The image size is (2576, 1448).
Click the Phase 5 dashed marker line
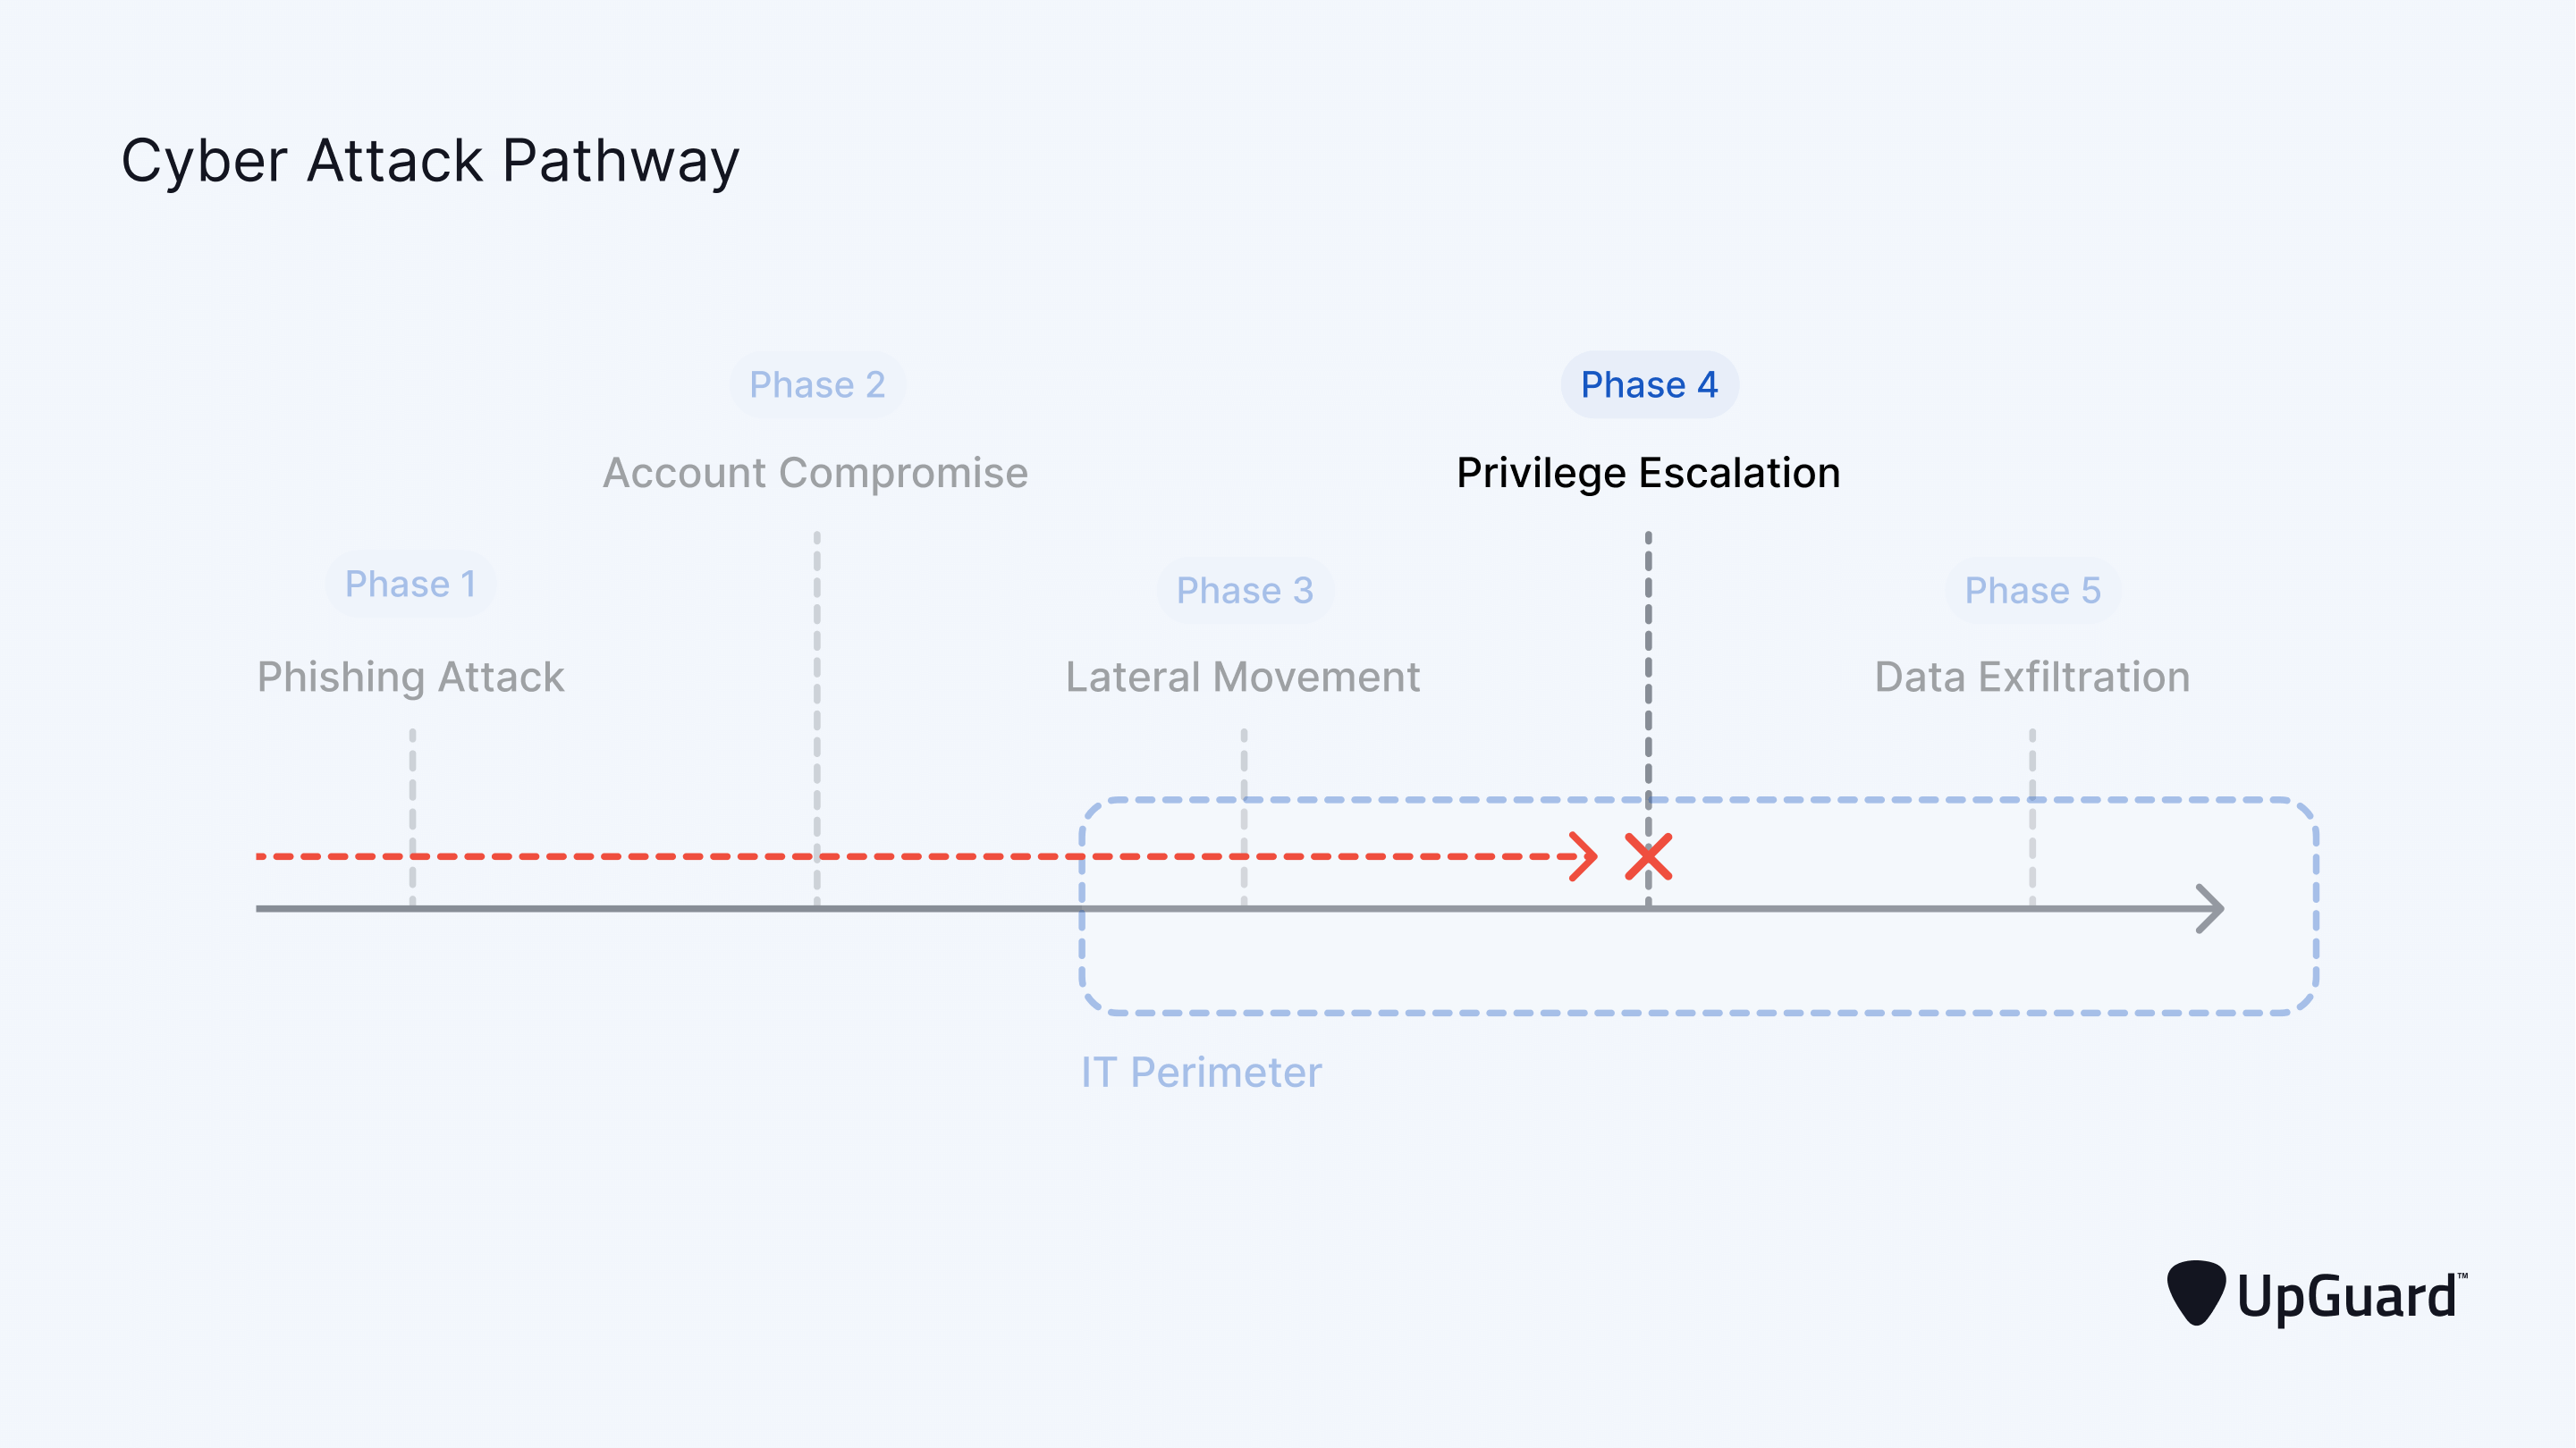click(2032, 818)
